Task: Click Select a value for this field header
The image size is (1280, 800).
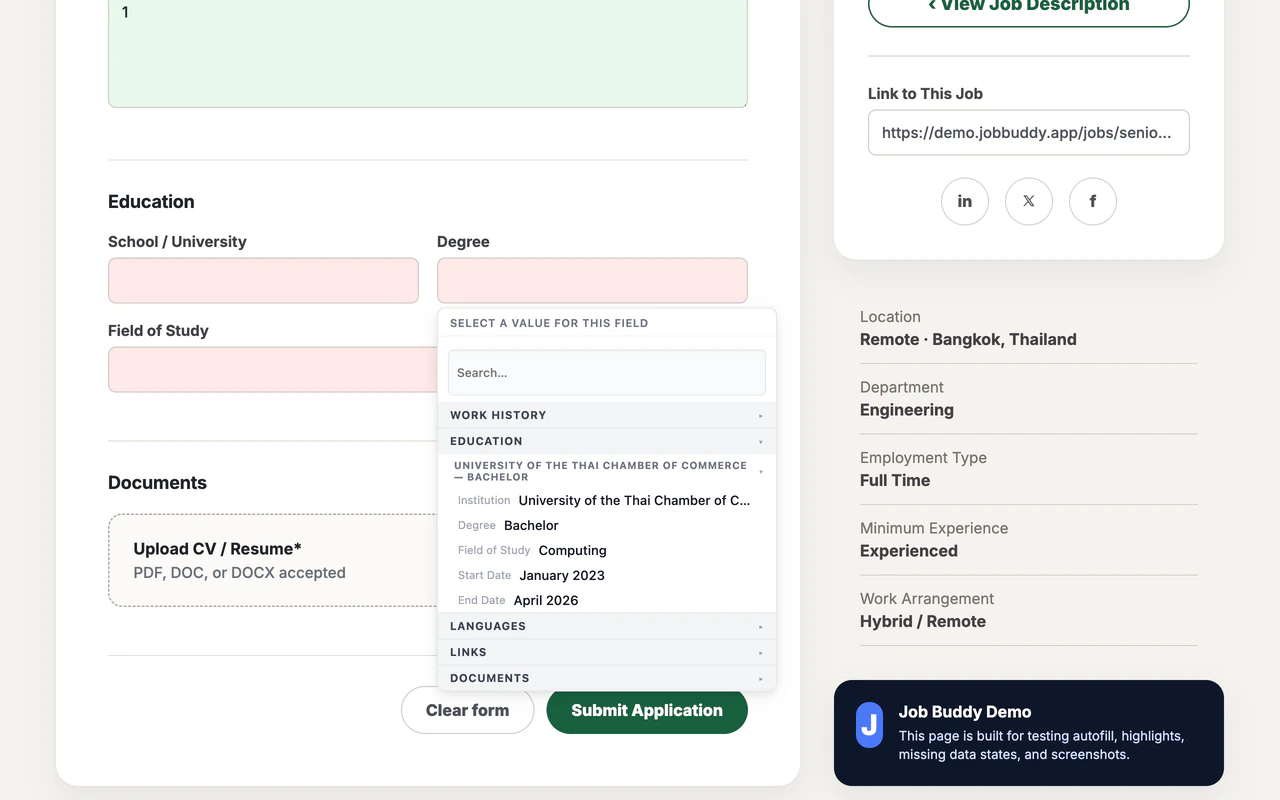Action: [549, 323]
